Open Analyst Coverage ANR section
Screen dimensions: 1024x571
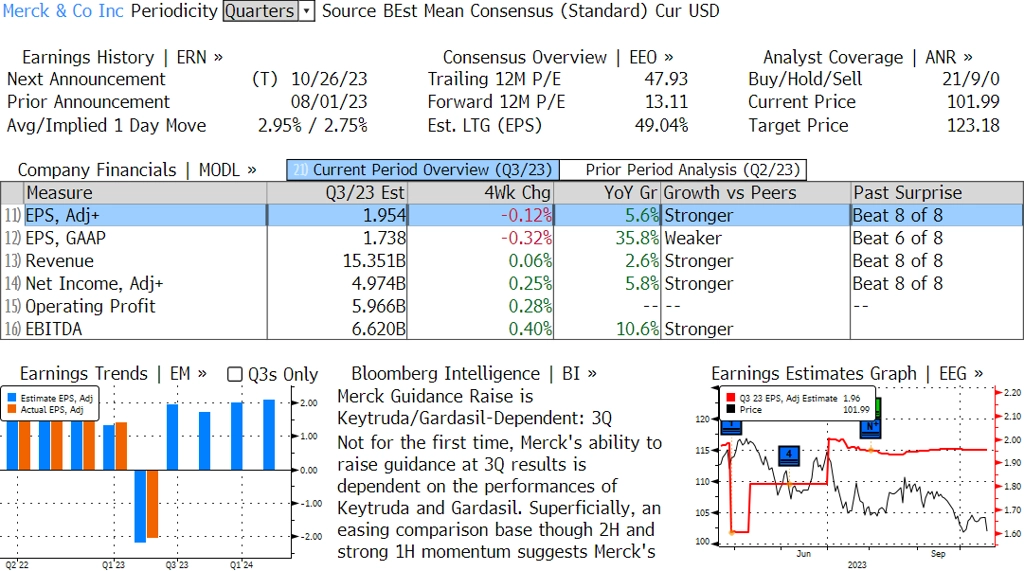(x=867, y=57)
